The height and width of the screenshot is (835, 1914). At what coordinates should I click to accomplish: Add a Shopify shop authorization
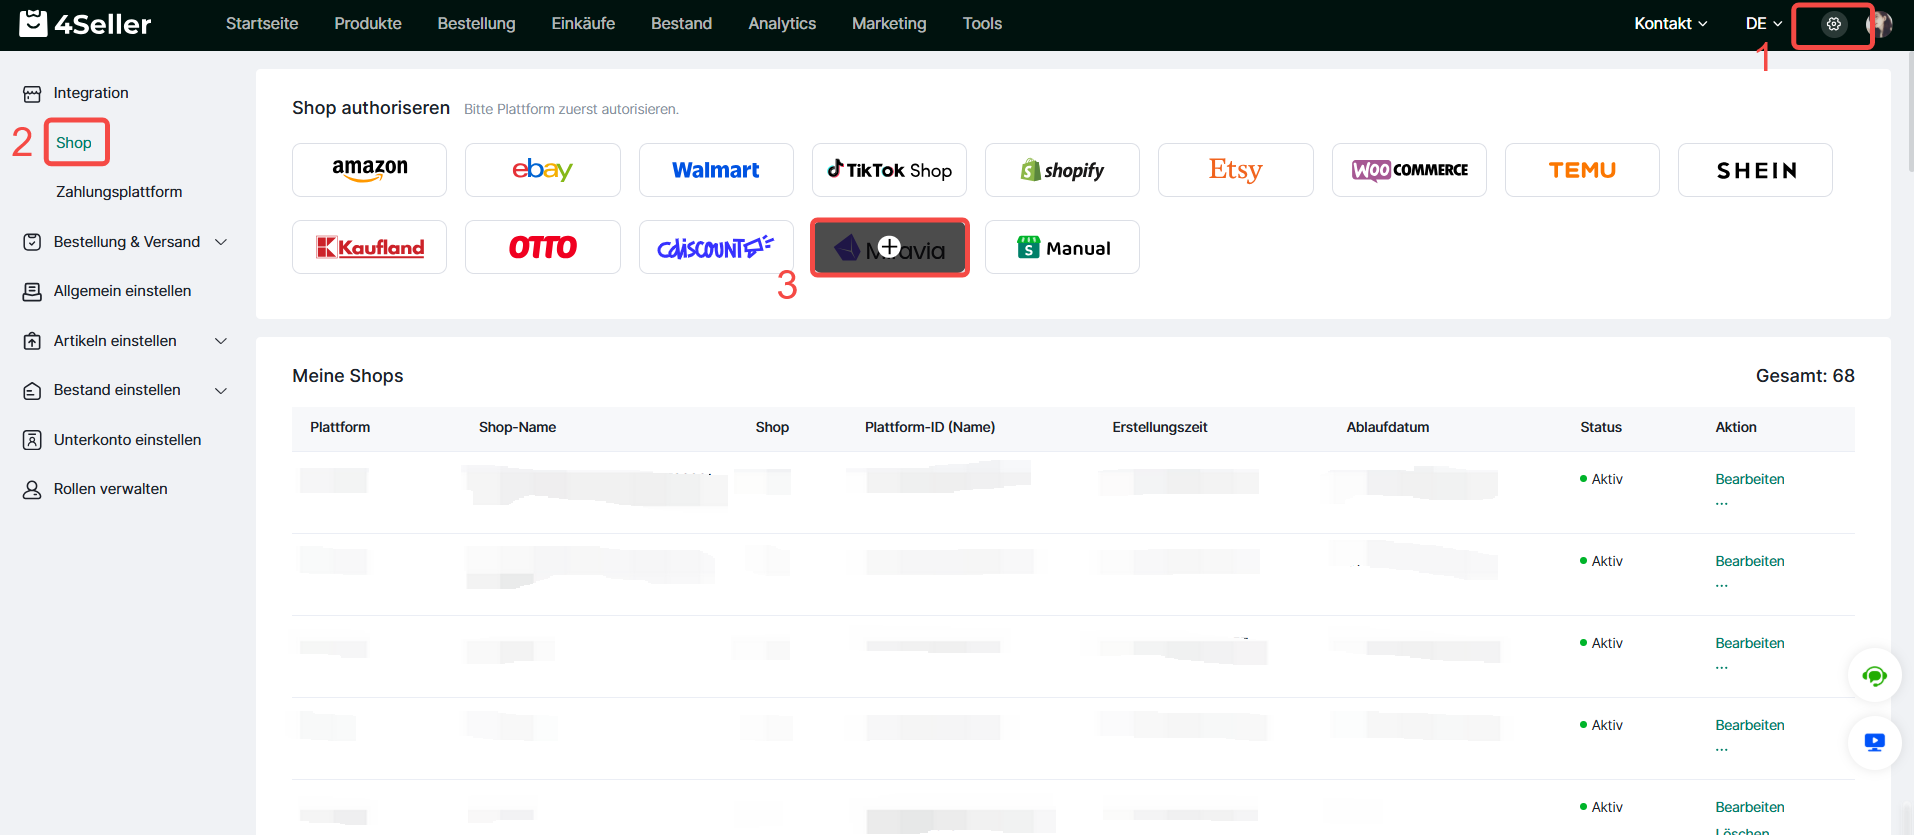click(x=1062, y=170)
